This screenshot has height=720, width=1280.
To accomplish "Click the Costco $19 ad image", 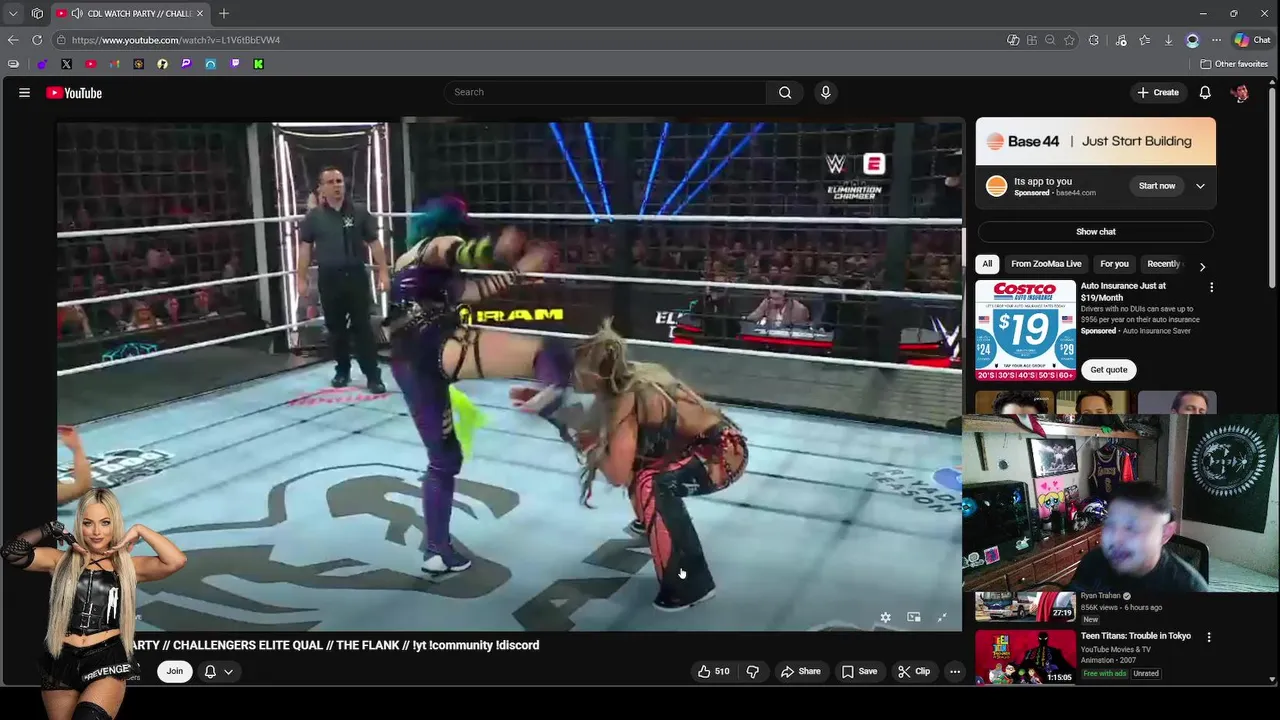I will 1025,330.
